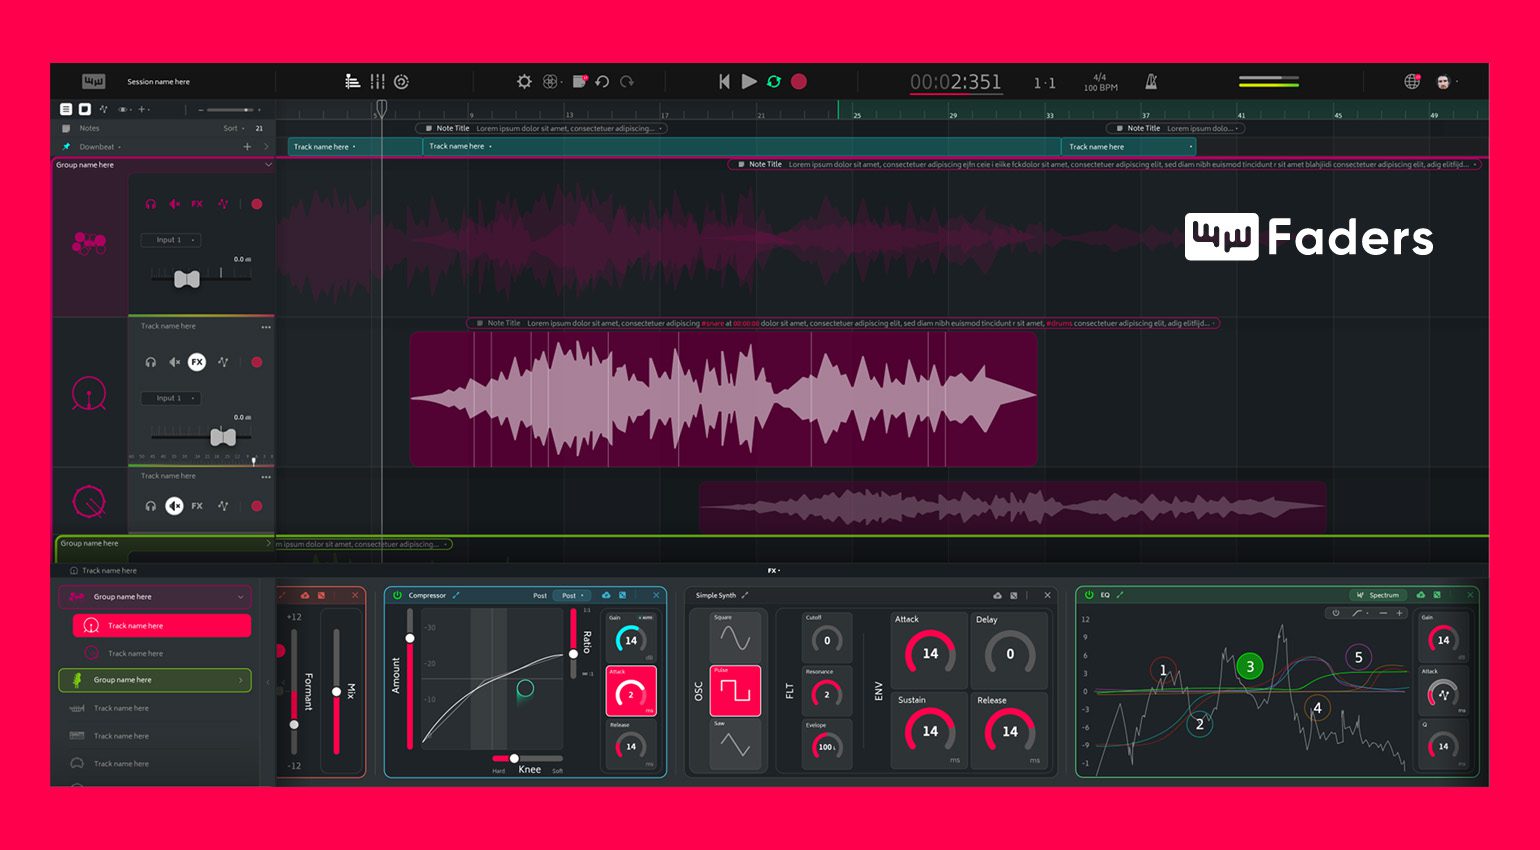Click the EQ Spectrum button
The width and height of the screenshot is (1540, 850).
(x=1378, y=595)
